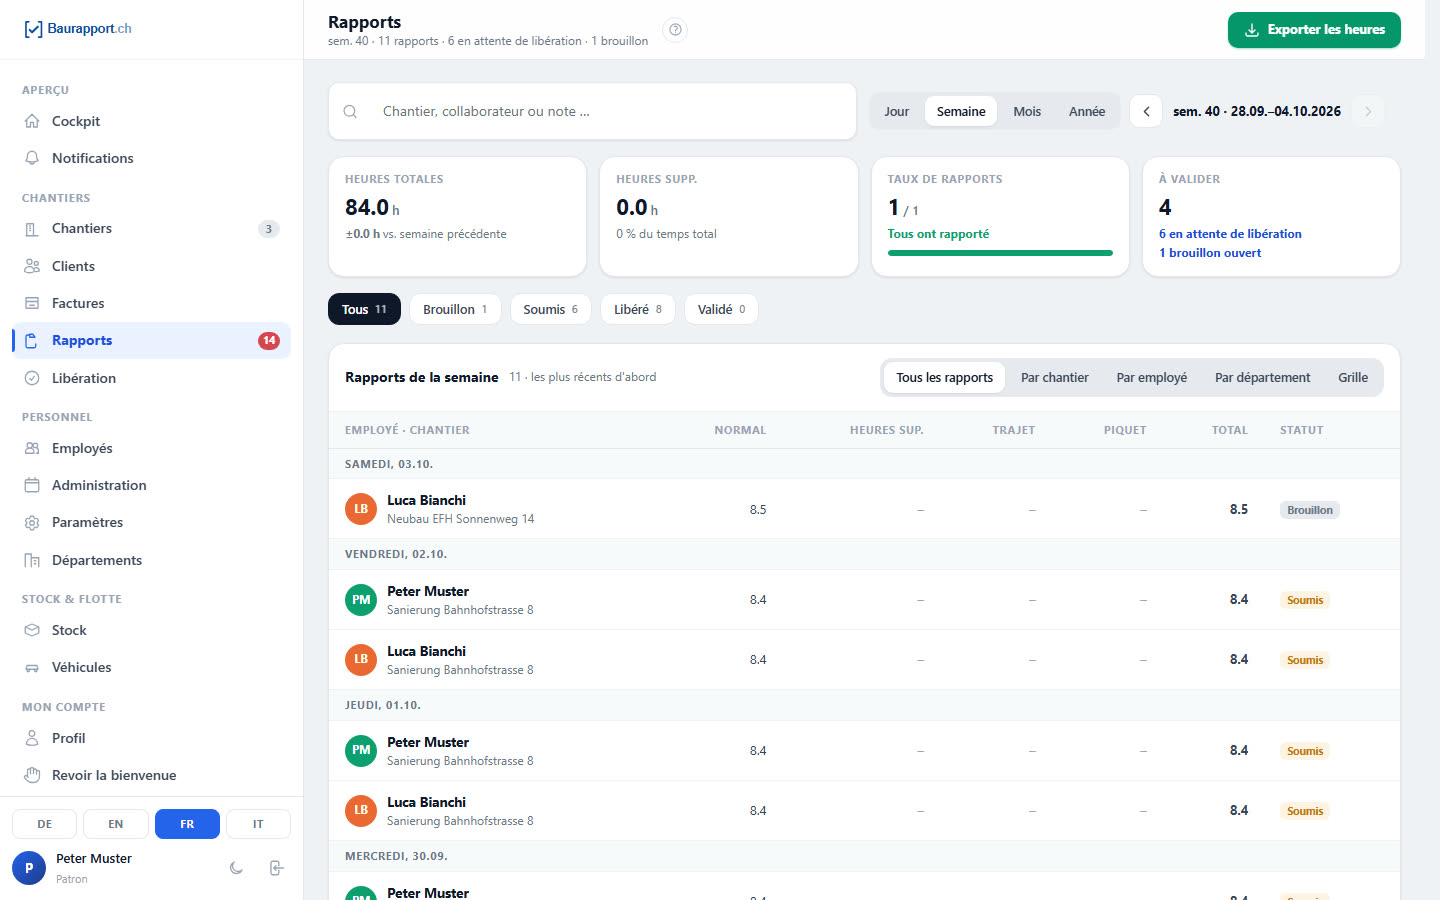Click the logout icon beside Peter Muster
Image resolution: width=1440 pixels, height=900 pixels.
277,868
